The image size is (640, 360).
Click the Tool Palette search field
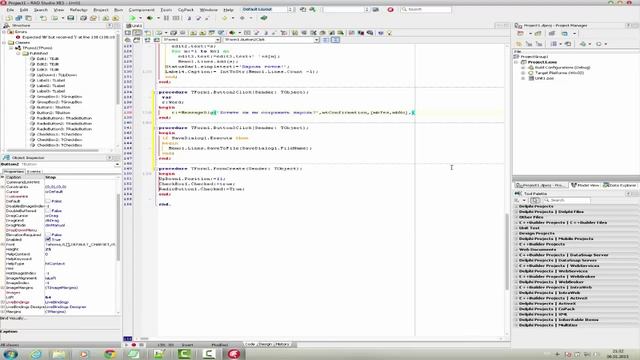coord(566,200)
